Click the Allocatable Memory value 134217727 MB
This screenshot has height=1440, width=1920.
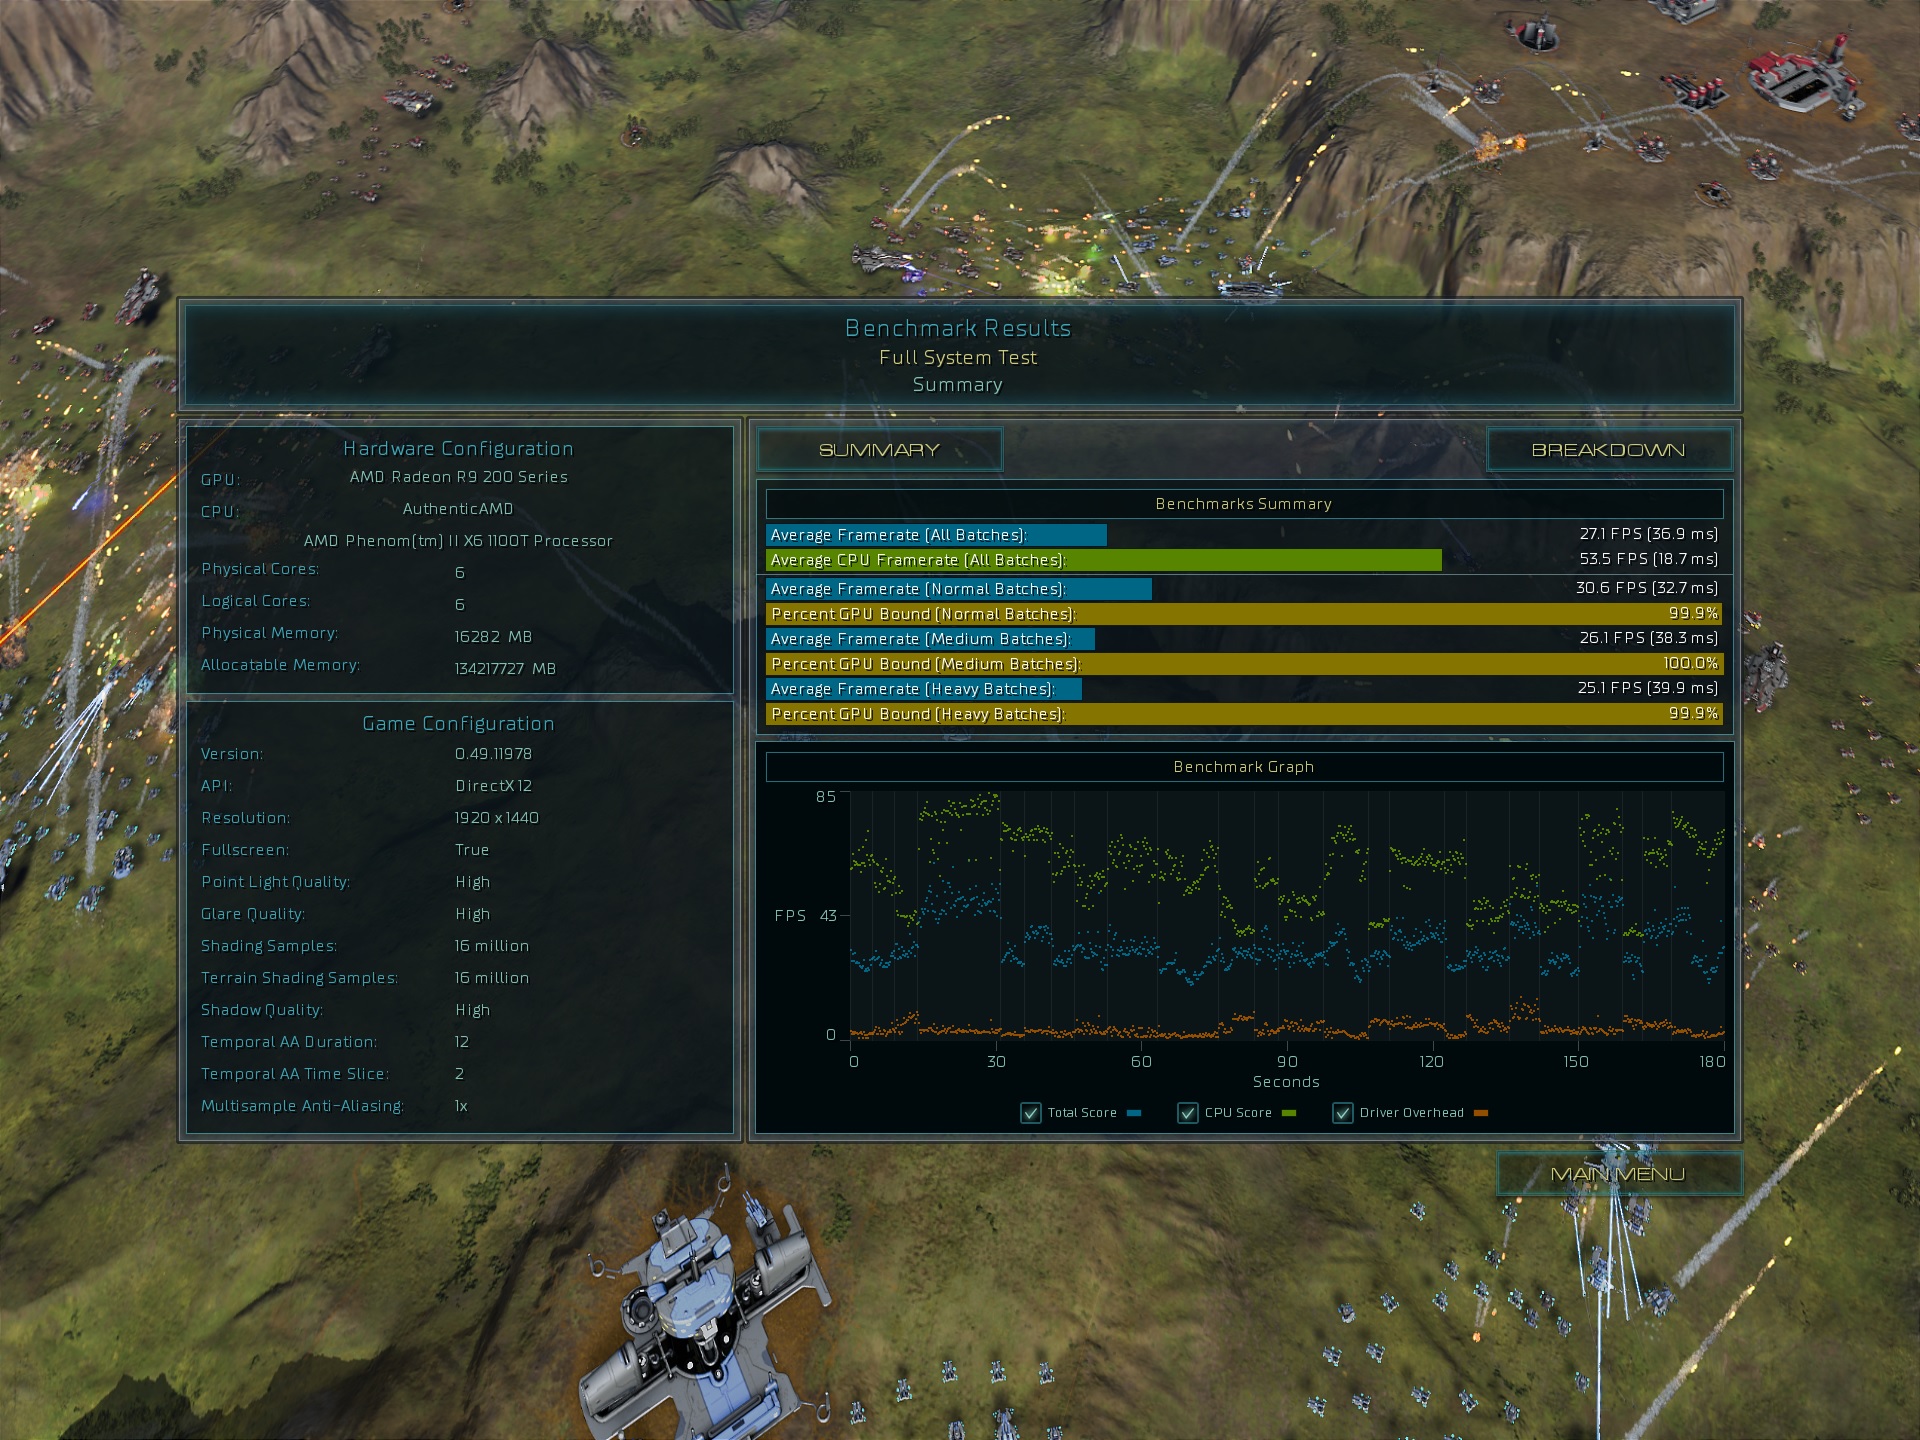click(505, 669)
